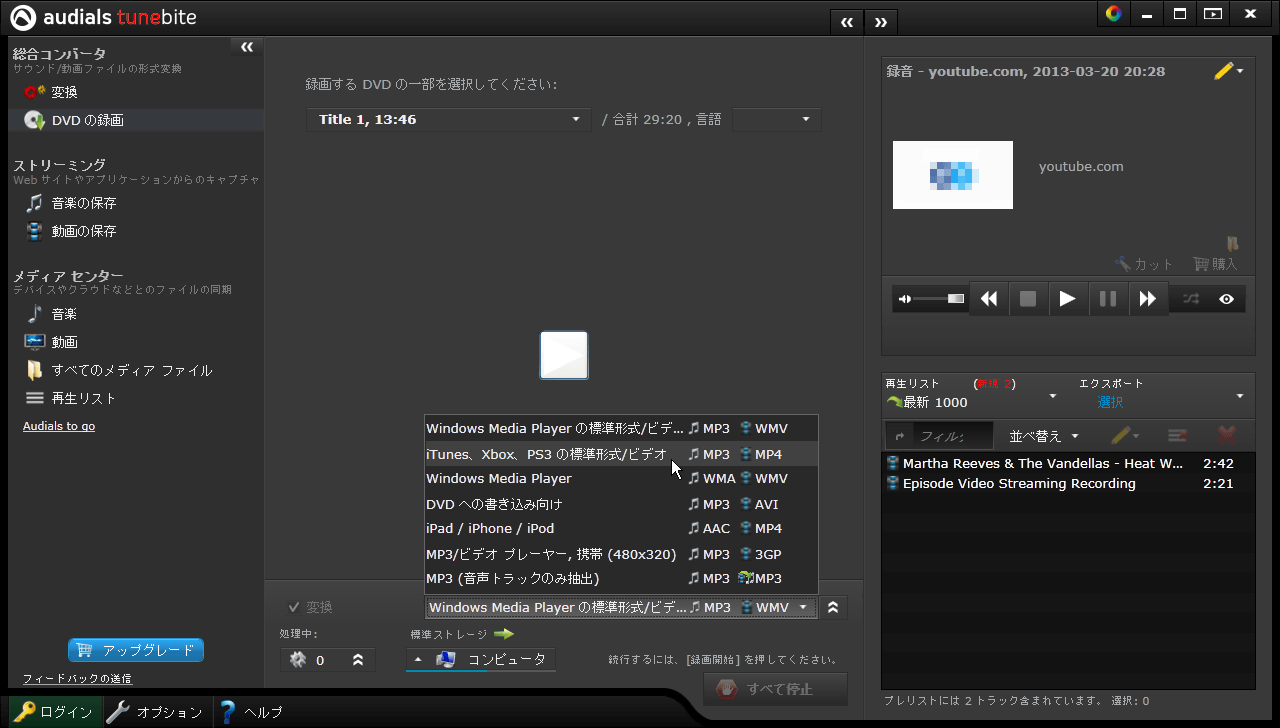1280x728 pixels.
Task: Select DVD への書き込み向け option
Action: pos(621,504)
